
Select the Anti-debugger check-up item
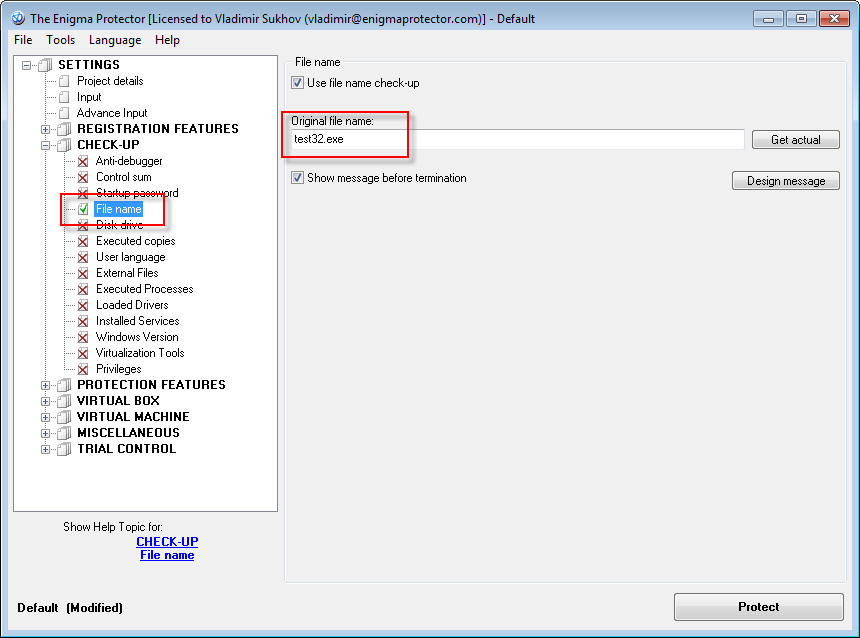tap(129, 161)
